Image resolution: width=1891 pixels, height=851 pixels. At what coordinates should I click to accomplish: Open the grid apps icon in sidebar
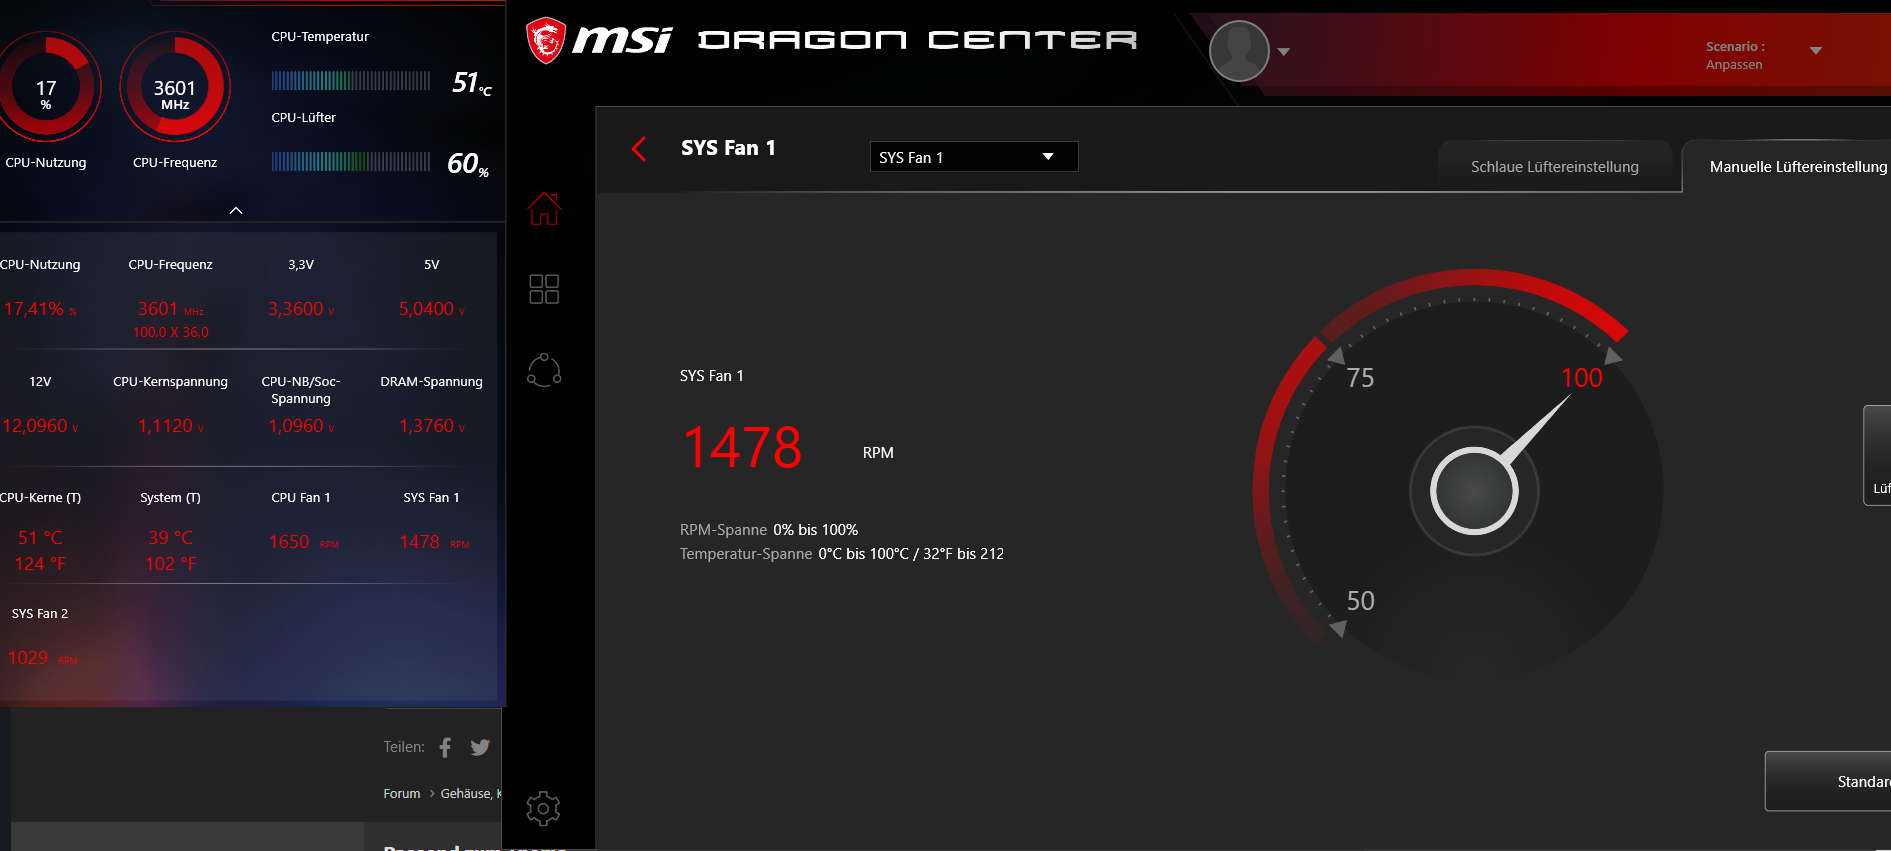pyautogui.click(x=544, y=289)
